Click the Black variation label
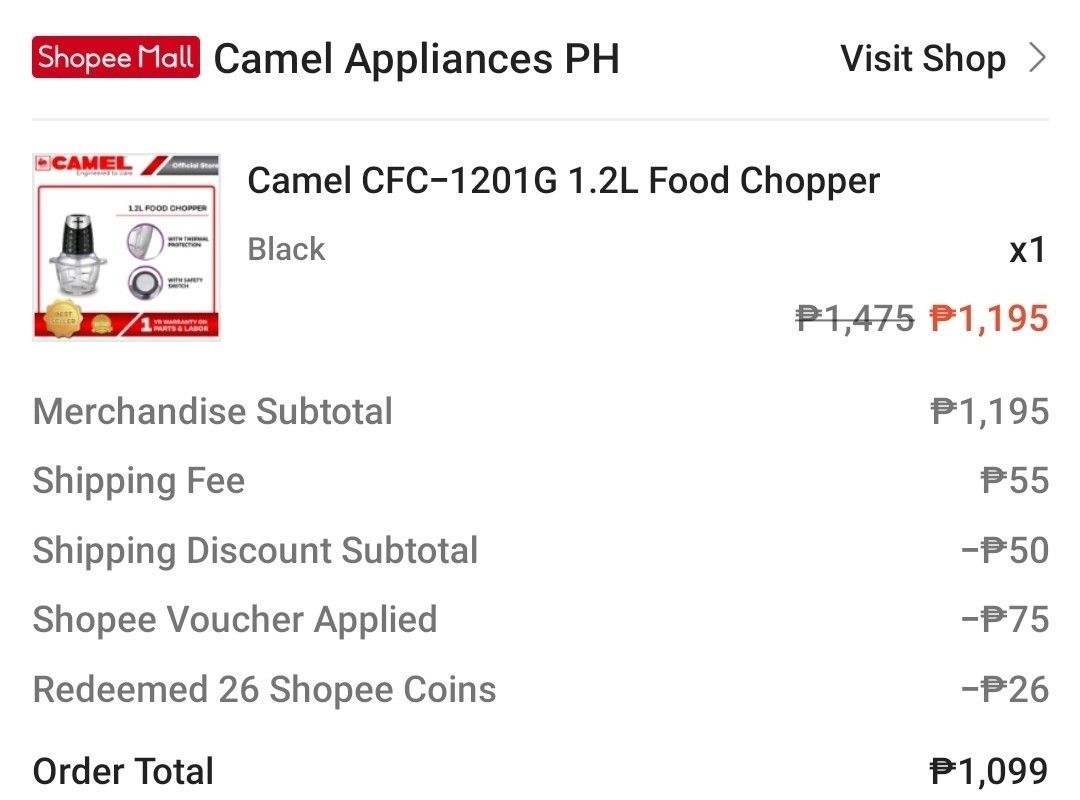 coord(286,248)
